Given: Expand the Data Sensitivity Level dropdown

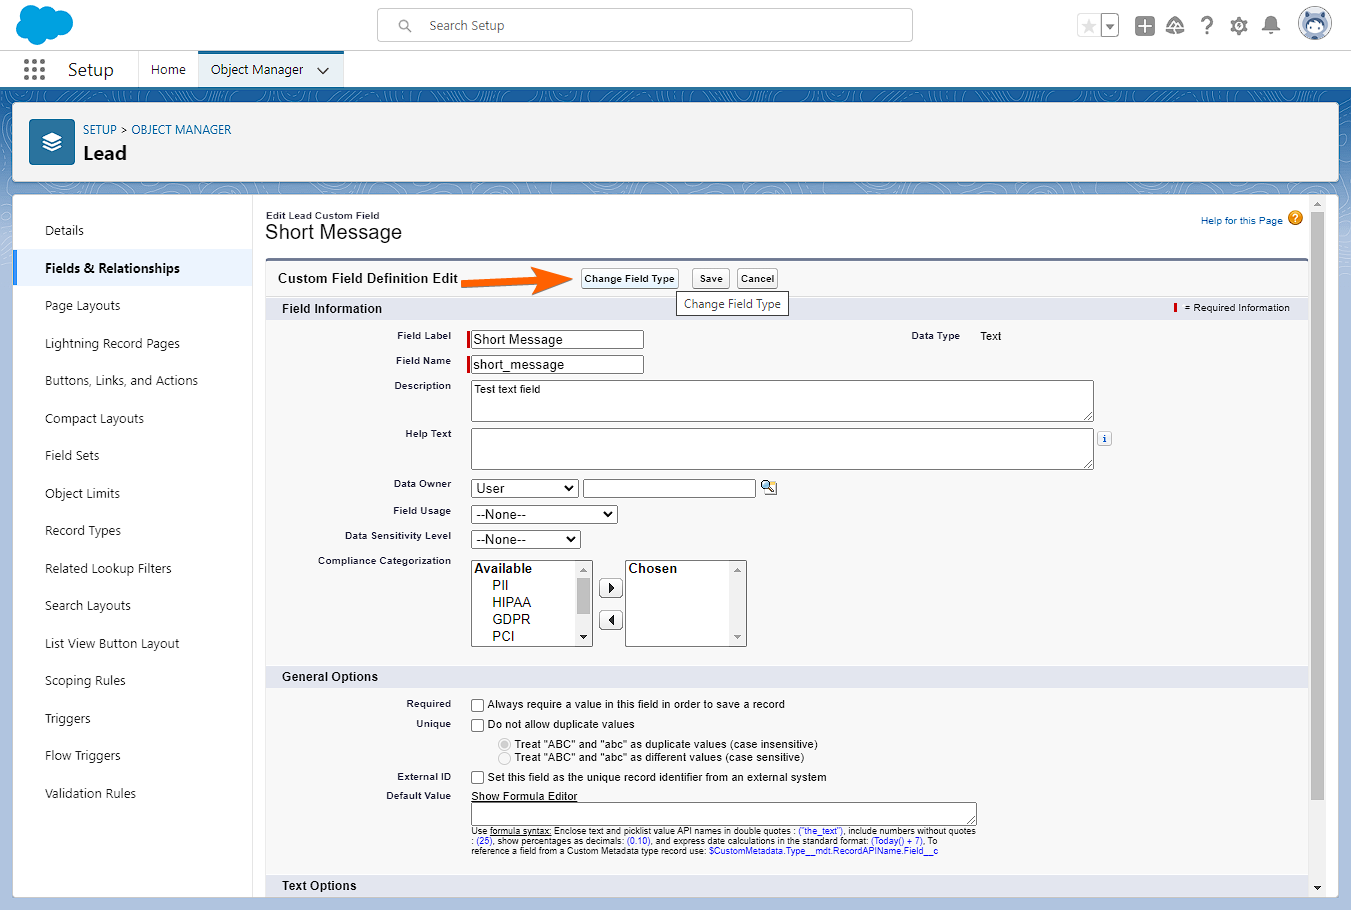Looking at the screenshot, I should [x=525, y=539].
